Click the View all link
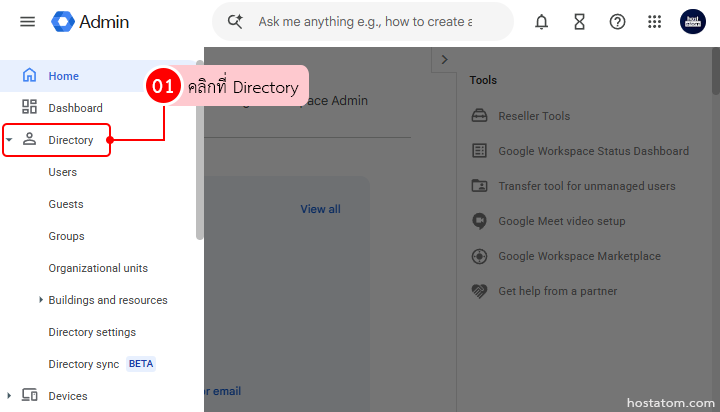Screen dimensions: 720x412 [321, 209]
